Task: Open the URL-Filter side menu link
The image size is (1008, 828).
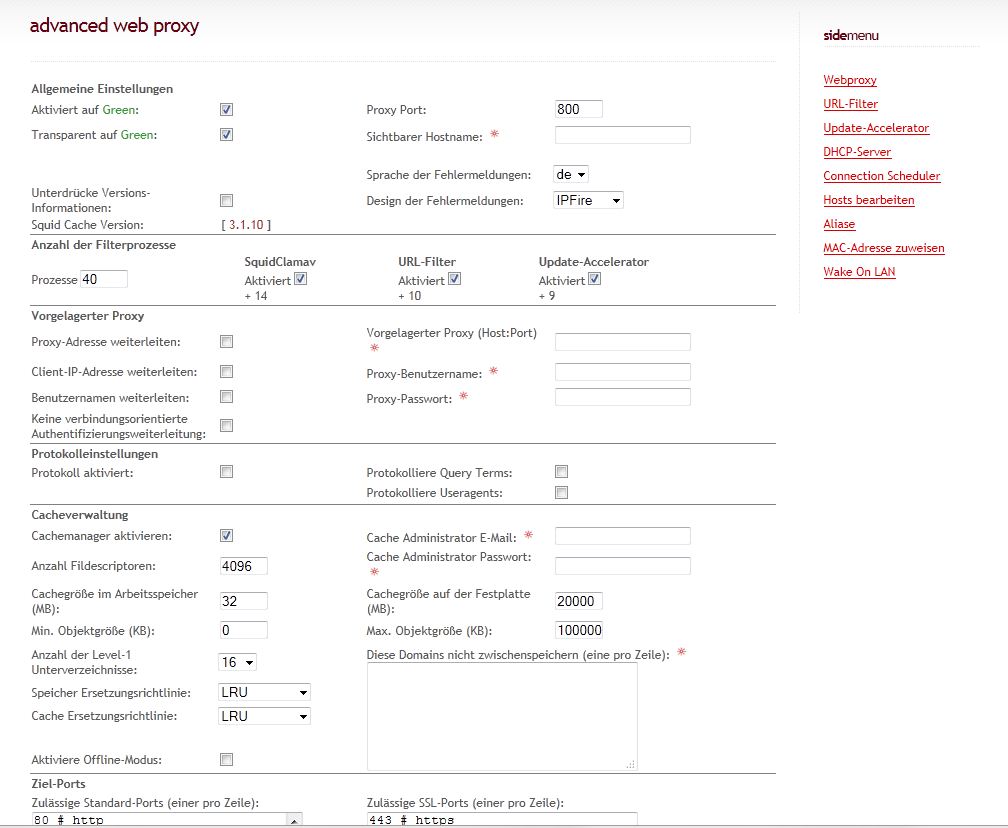Action: tap(850, 104)
